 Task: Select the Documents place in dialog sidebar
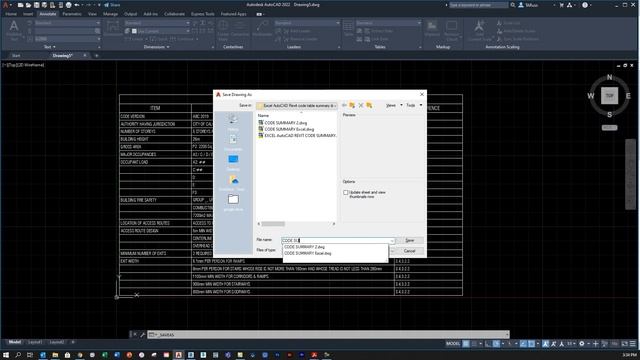tap(233, 142)
